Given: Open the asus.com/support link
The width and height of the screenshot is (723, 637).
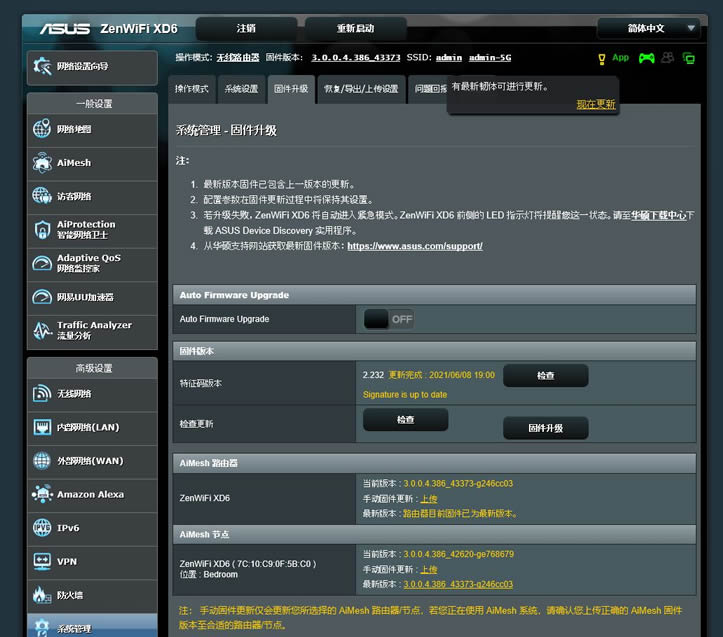Looking at the screenshot, I should pos(415,246).
